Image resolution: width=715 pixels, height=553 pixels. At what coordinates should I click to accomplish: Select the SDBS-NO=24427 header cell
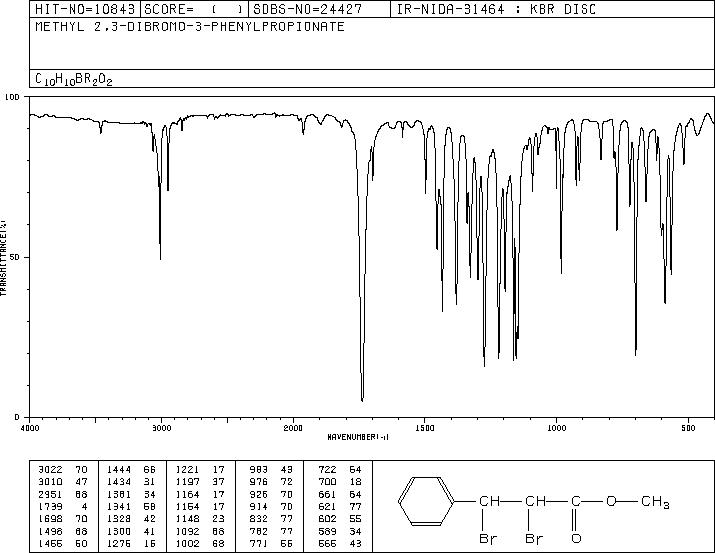click(319, 9)
